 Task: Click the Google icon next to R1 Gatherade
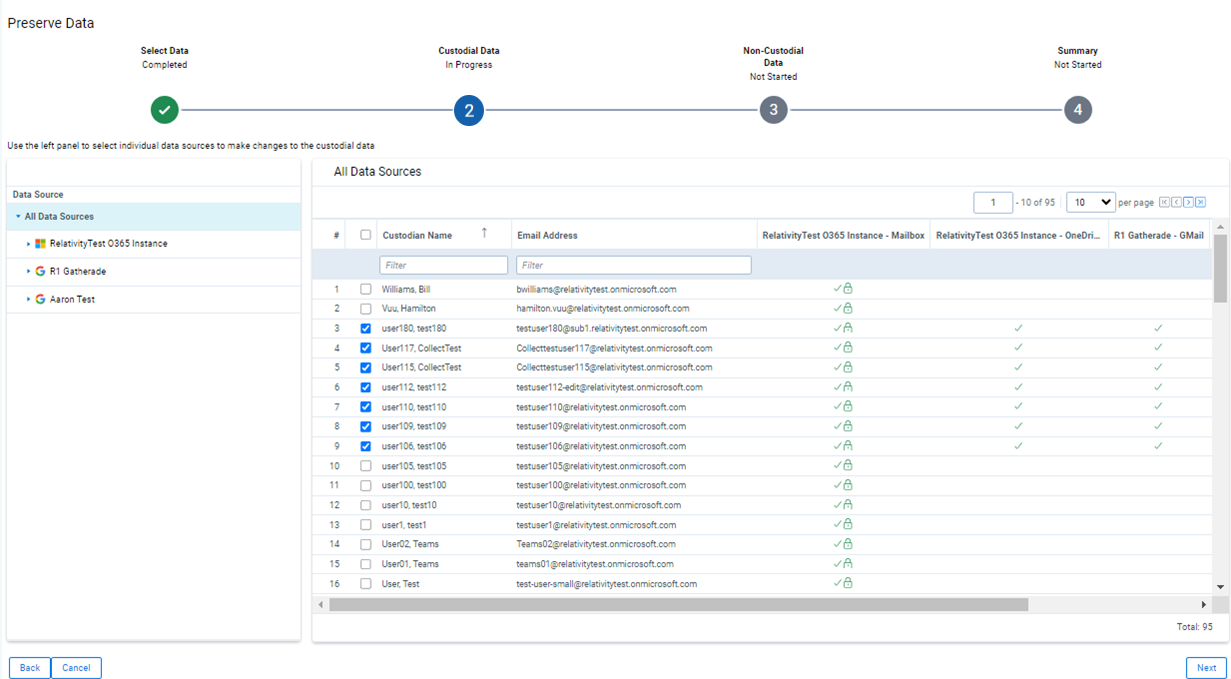[x=40, y=271]
